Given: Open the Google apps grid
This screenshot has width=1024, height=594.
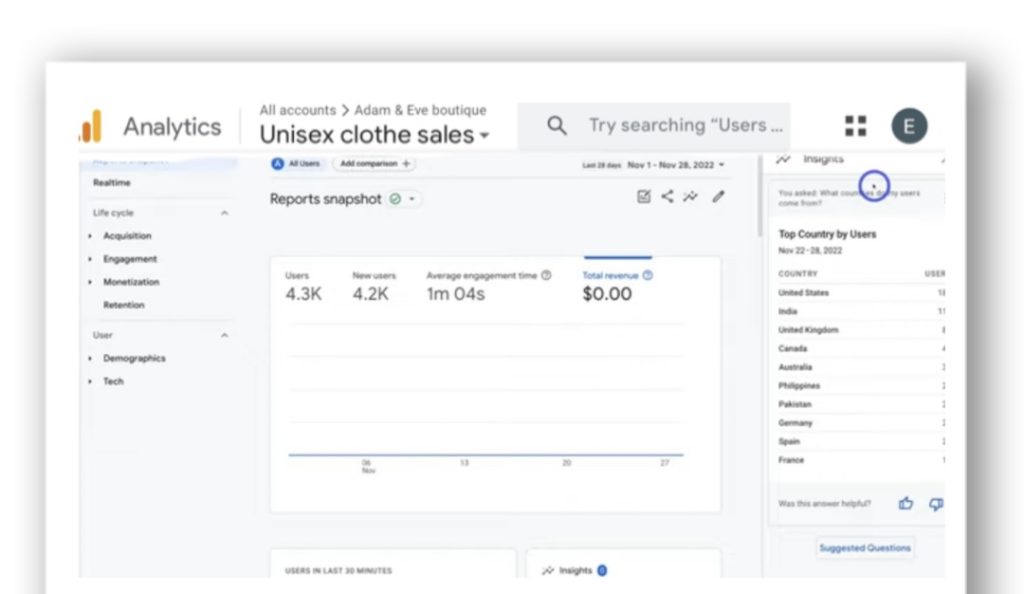Looking at the screenshot, I should click(855, 126).
